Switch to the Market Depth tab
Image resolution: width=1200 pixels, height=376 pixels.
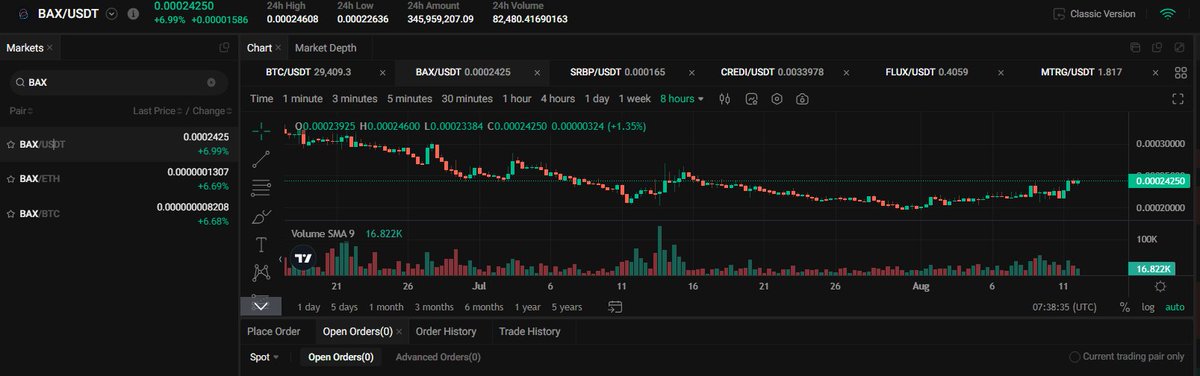pyautogui.click(x=326, y=48)
